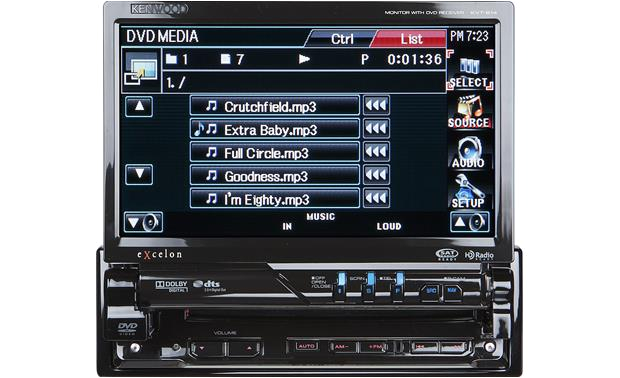Tap the elapsed time 0:01:36

(414, 59)
